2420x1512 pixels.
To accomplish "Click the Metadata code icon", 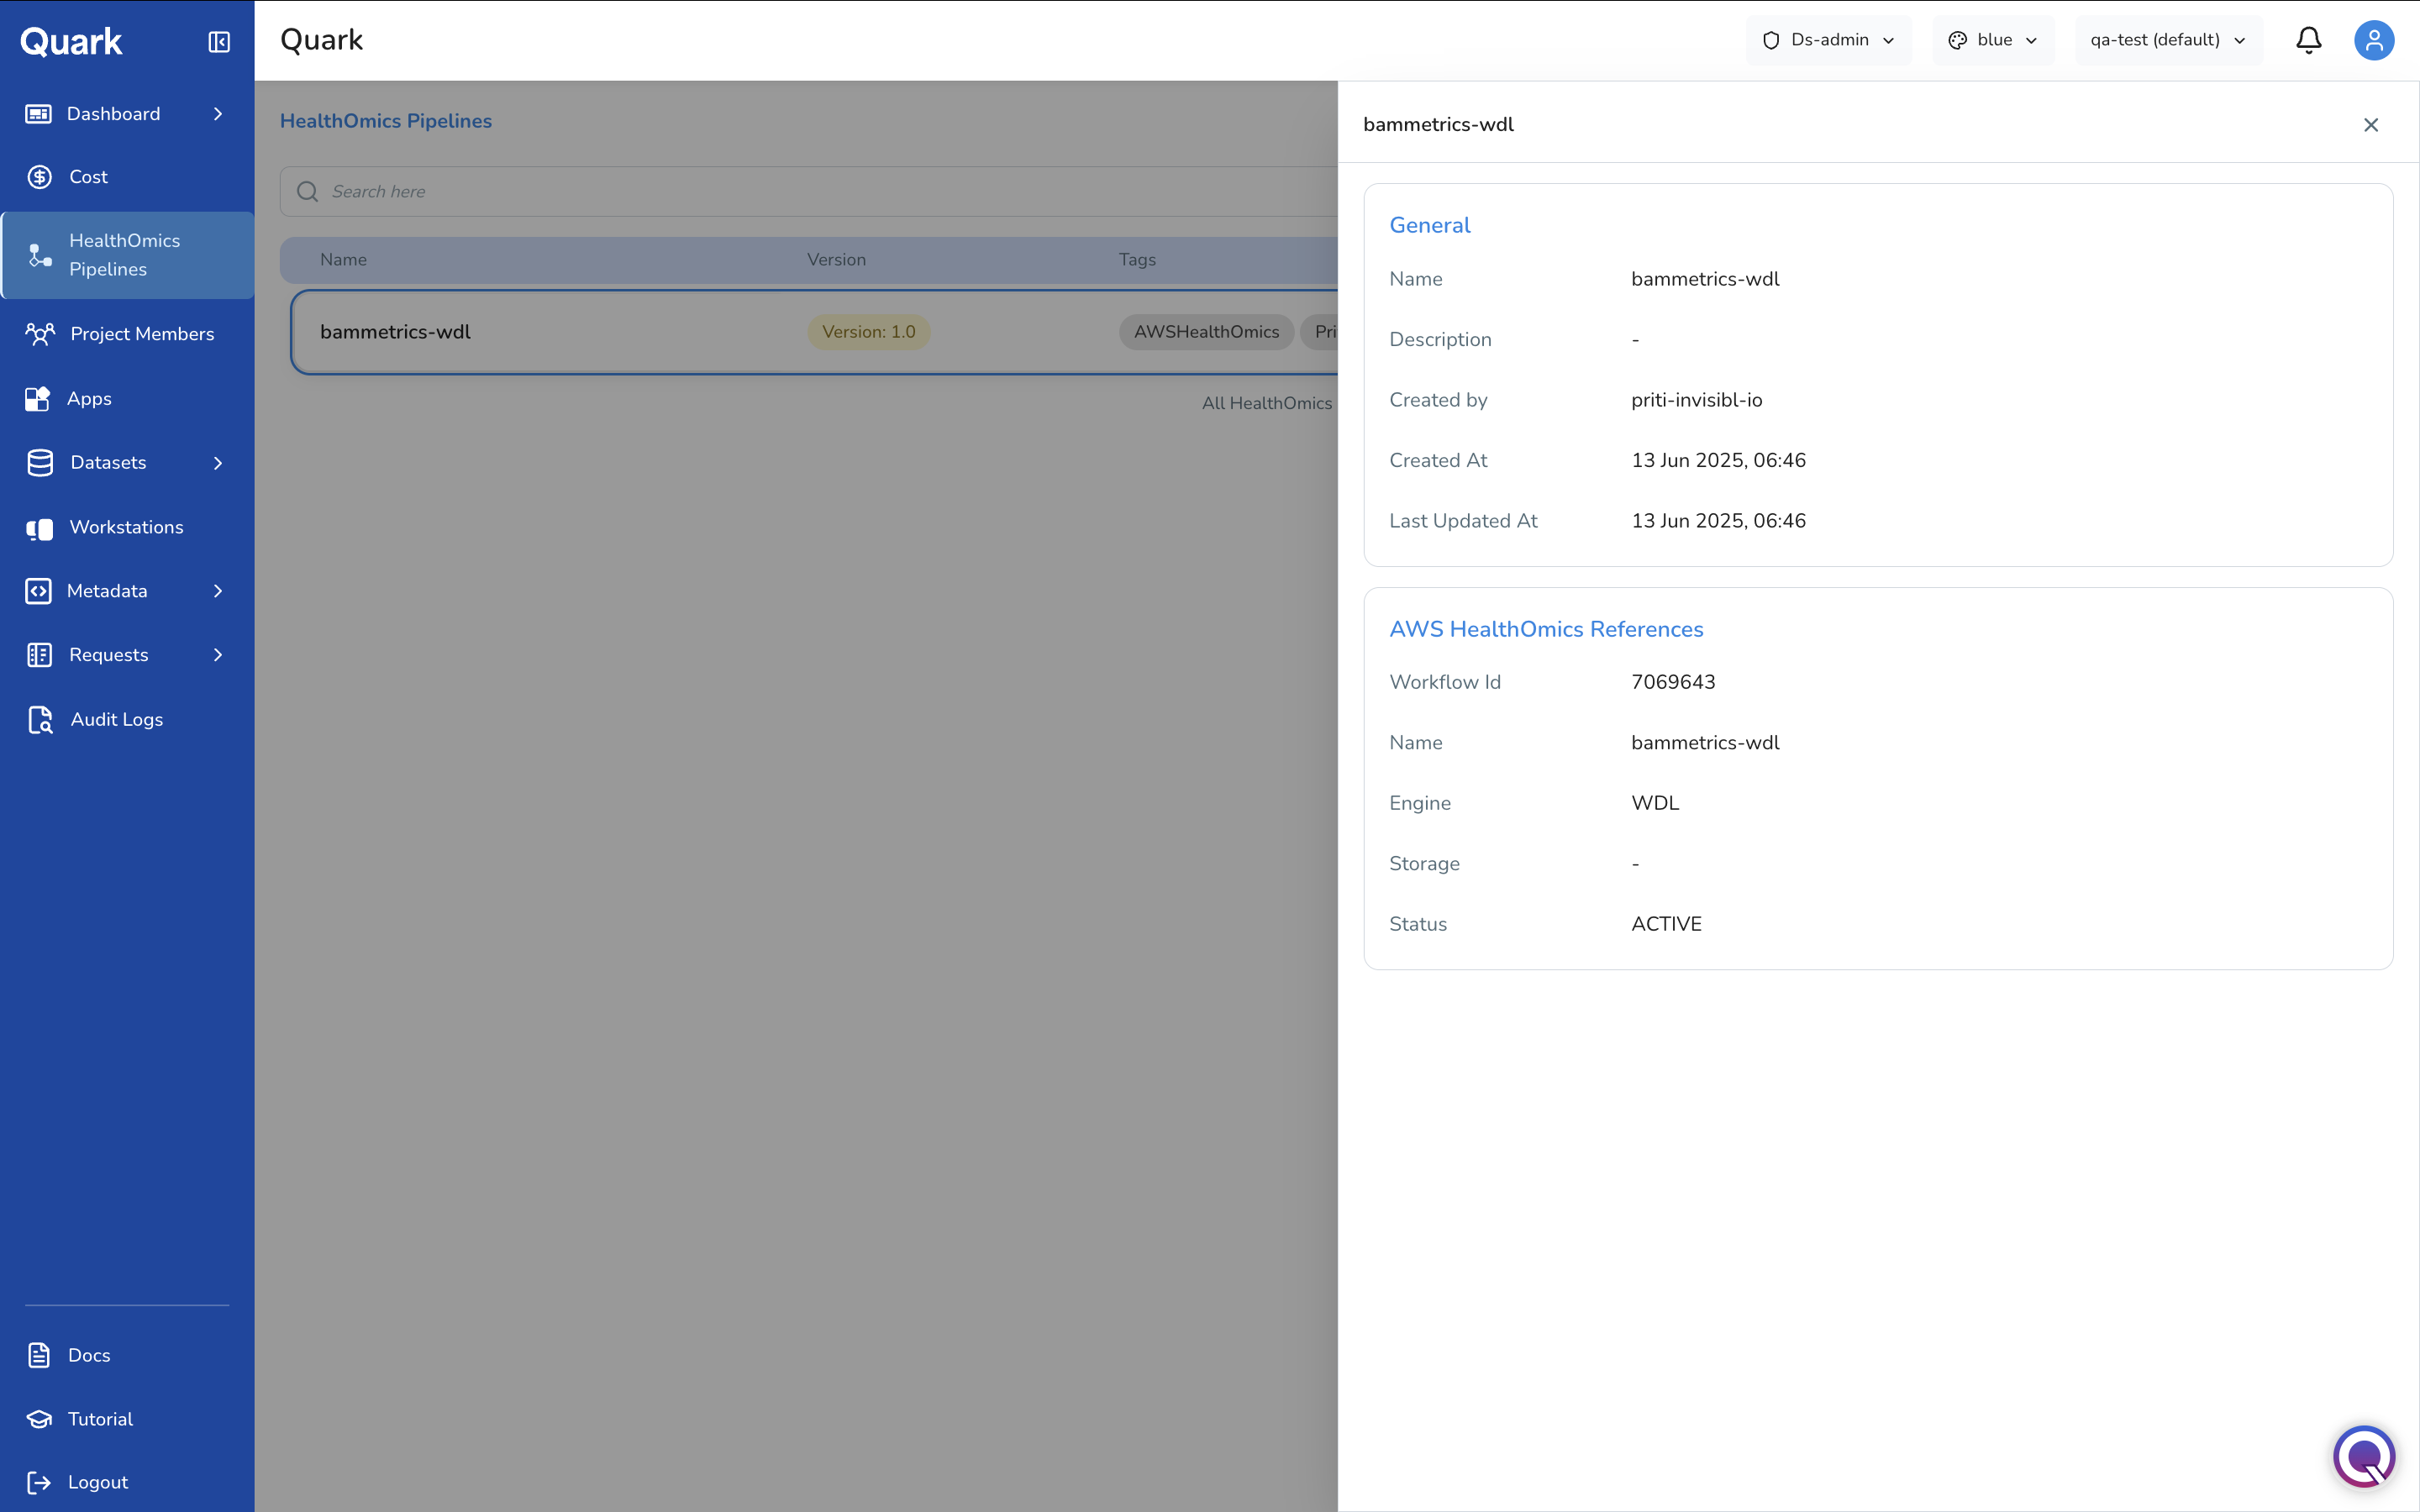I will [x=38, y=591].
